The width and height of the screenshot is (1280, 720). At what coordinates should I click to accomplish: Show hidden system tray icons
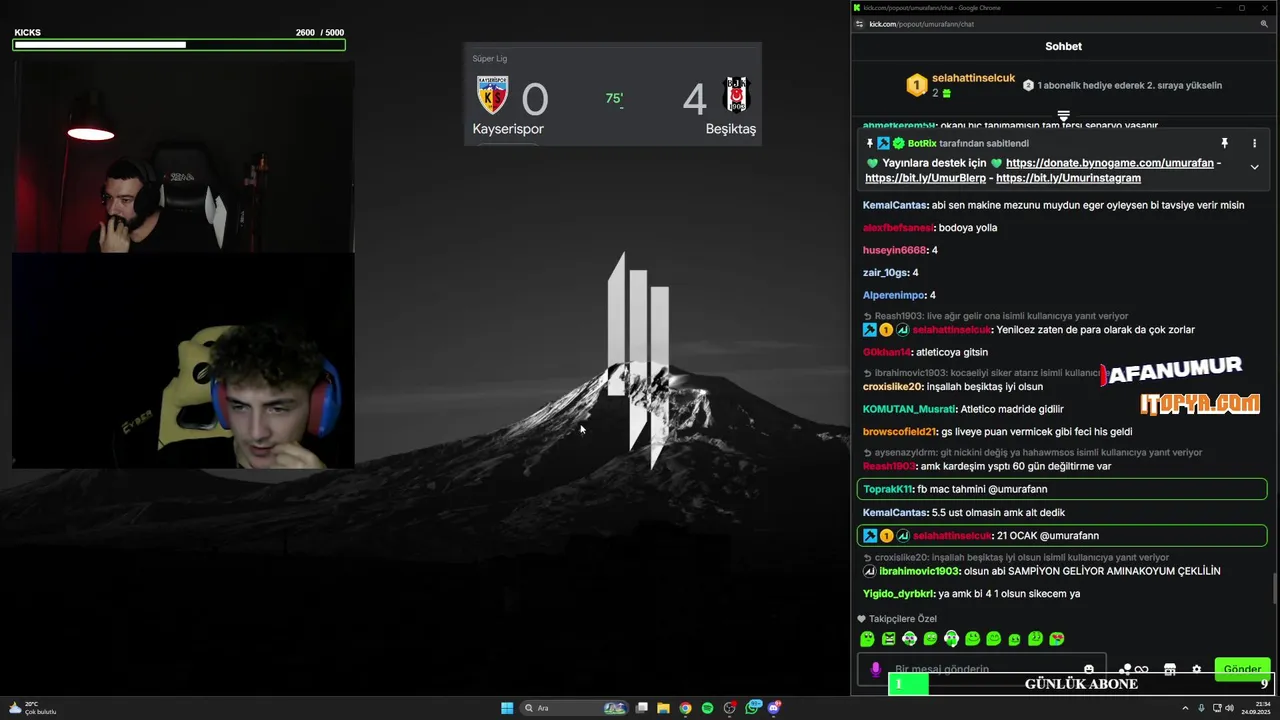pos(1185,708)
